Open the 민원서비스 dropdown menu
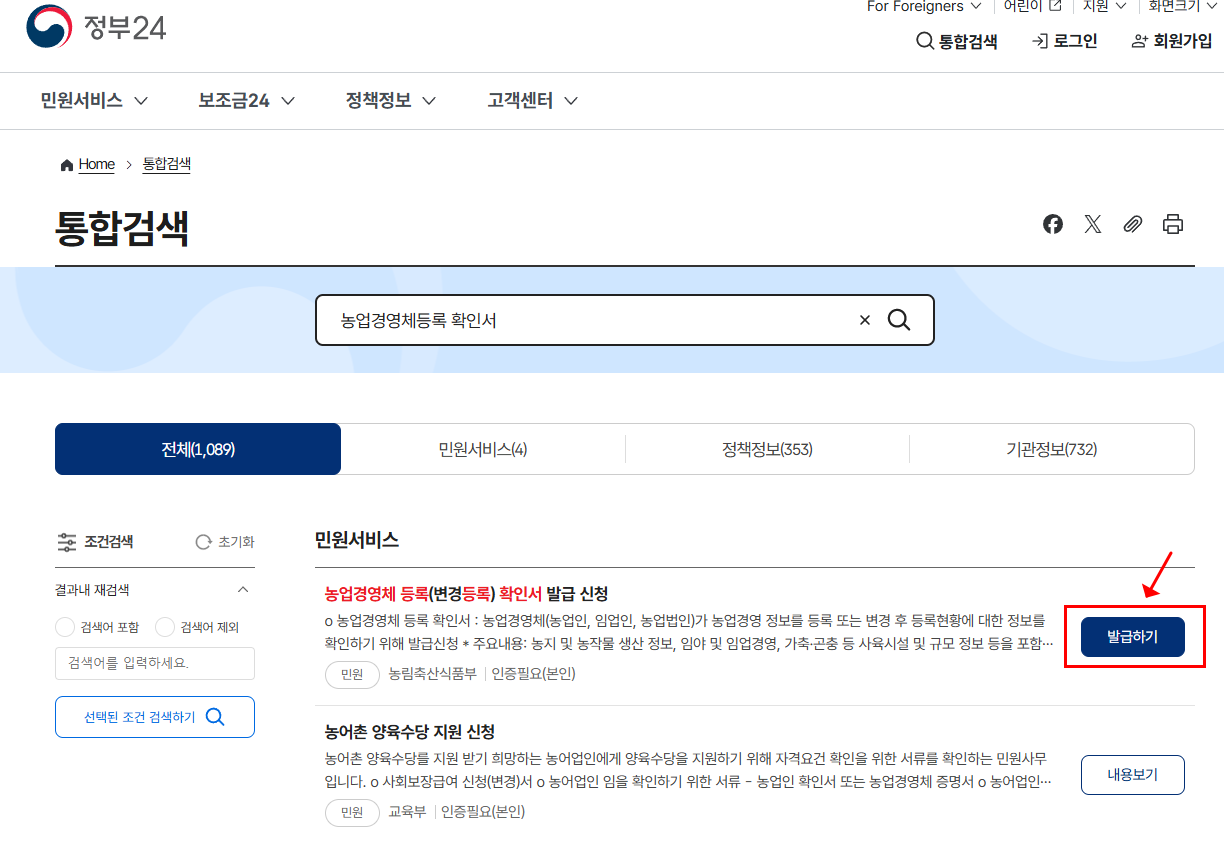This screenshot has width=1224, height=842. pyautogui.click(x=93, y=100)
